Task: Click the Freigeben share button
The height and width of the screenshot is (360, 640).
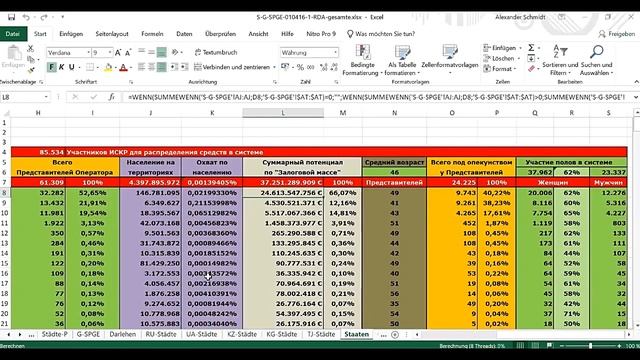Action: [x=616, y=34]
